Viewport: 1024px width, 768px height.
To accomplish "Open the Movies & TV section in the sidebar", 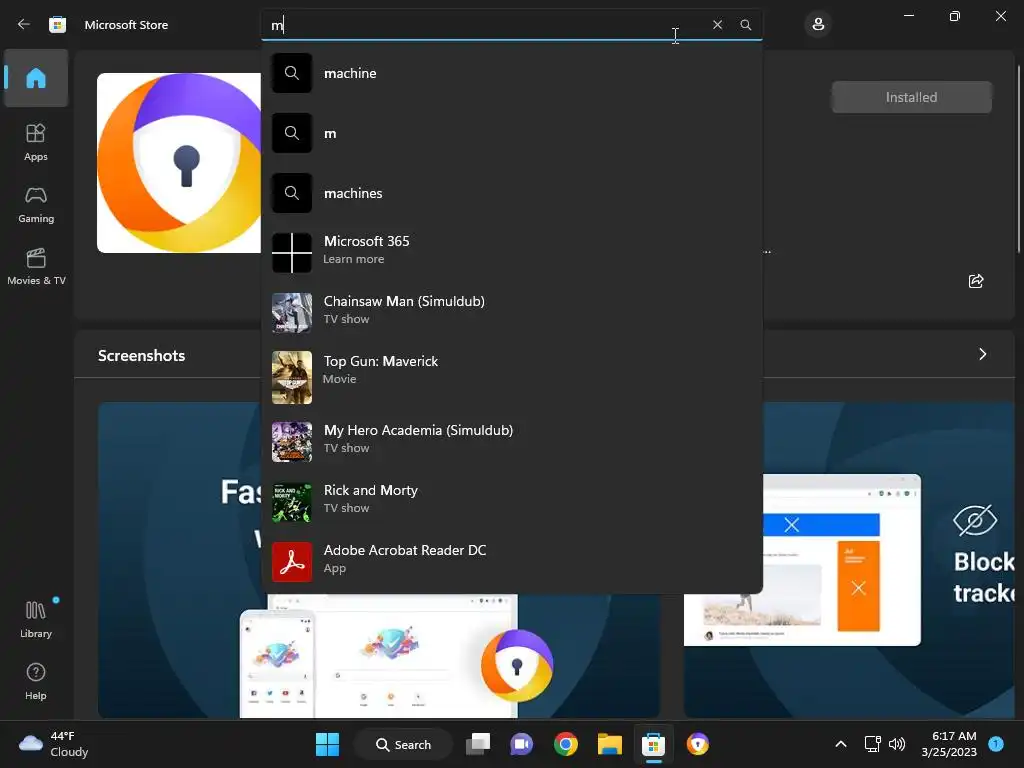I will (36, 266).
